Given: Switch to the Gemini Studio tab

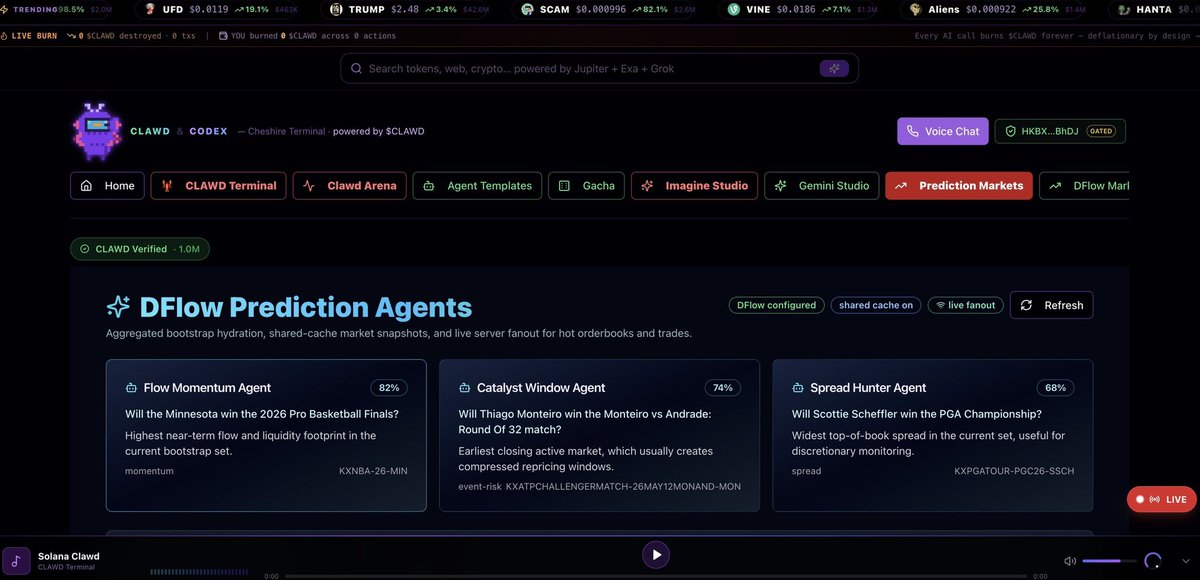Looking at the screenshot, I should [822, 186].
